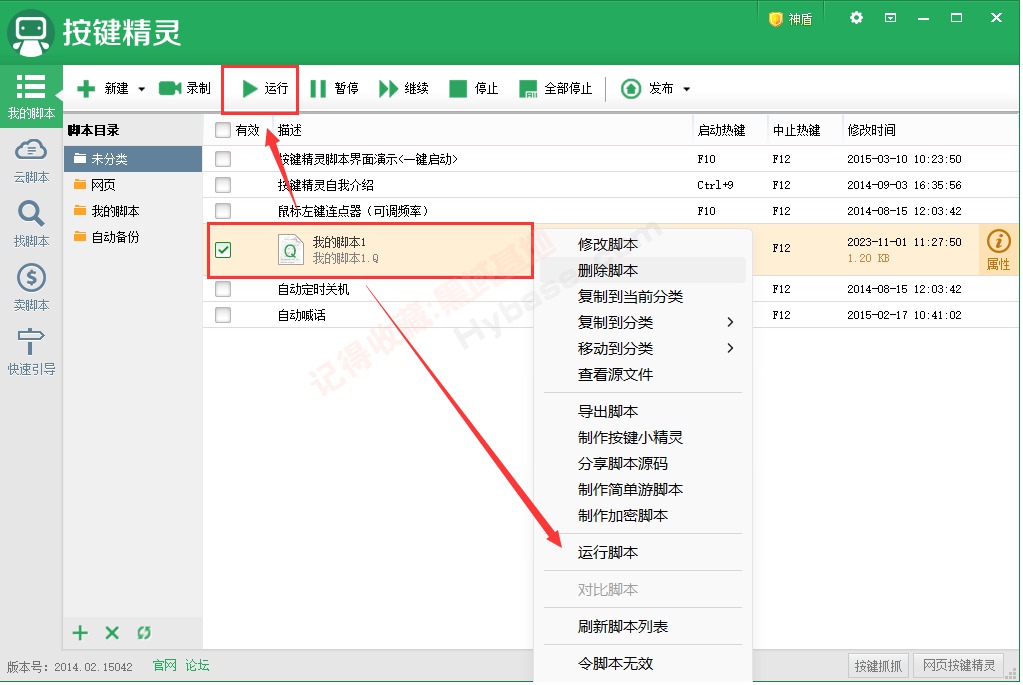The image size is (1023, 685).
Task: Uncheck the 我的脚本1 row checkbox
Action: (222, 249)
